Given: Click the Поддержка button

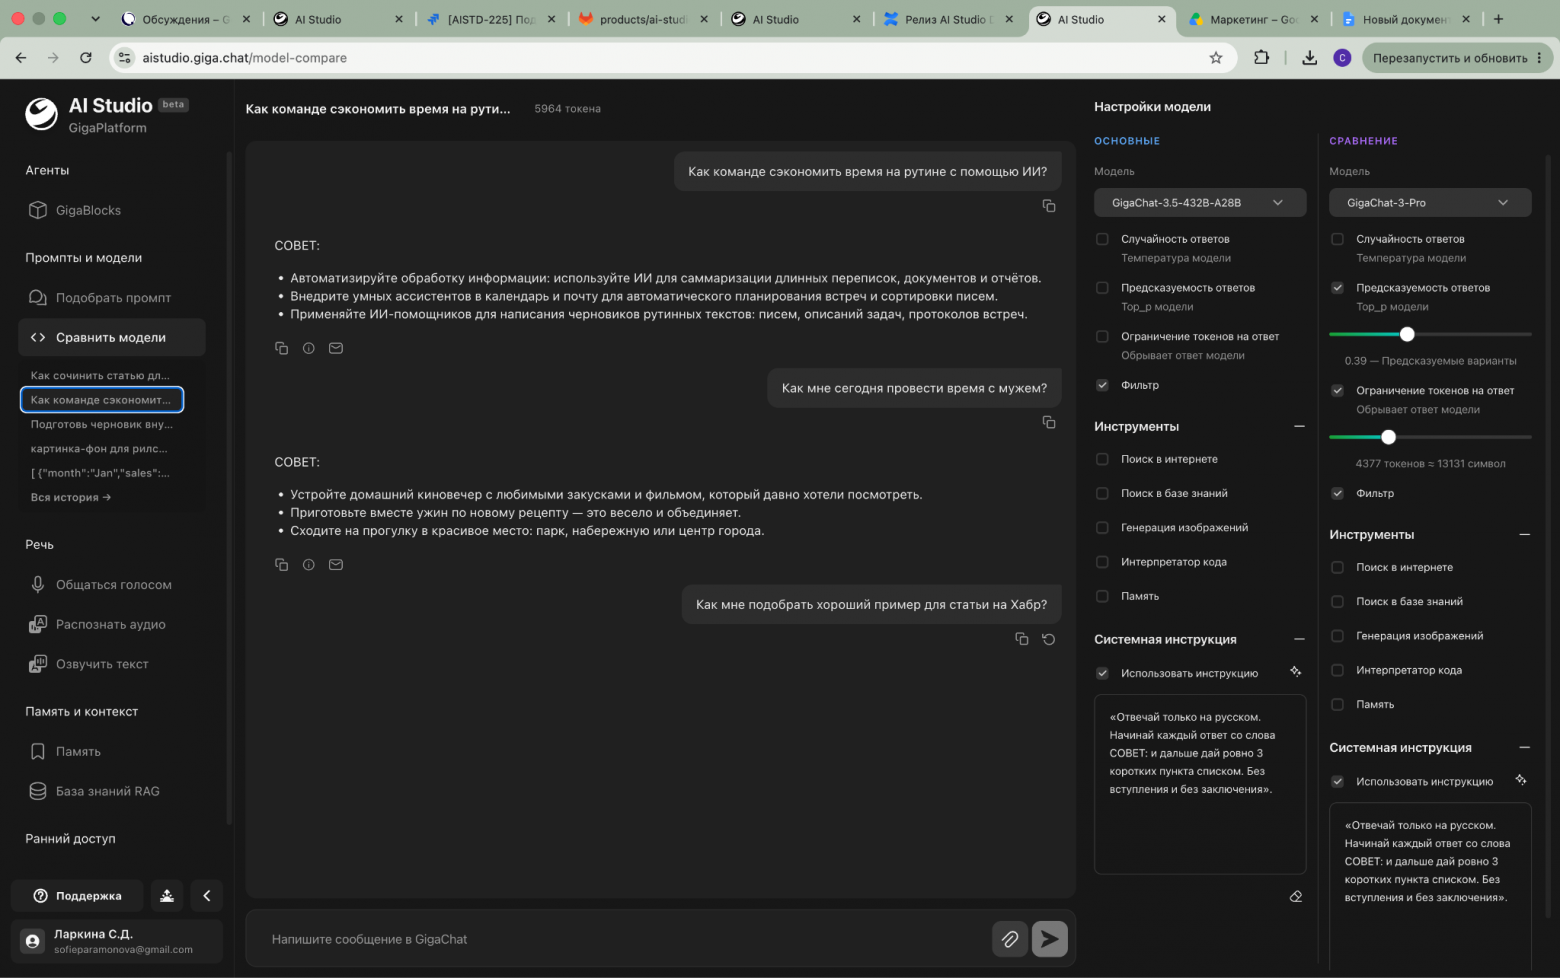Looking at the screenshot, I should [78, 896].
